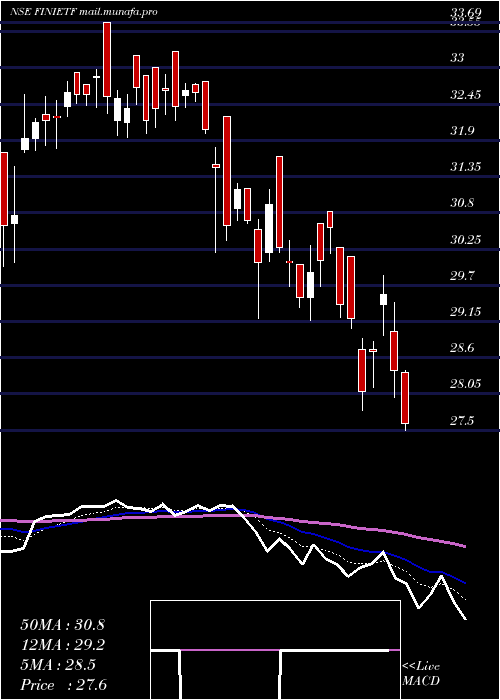The width and height of the screenshot is (500, 700).
Task: Click the 32.45 price axis label
Action: point(466,95)
